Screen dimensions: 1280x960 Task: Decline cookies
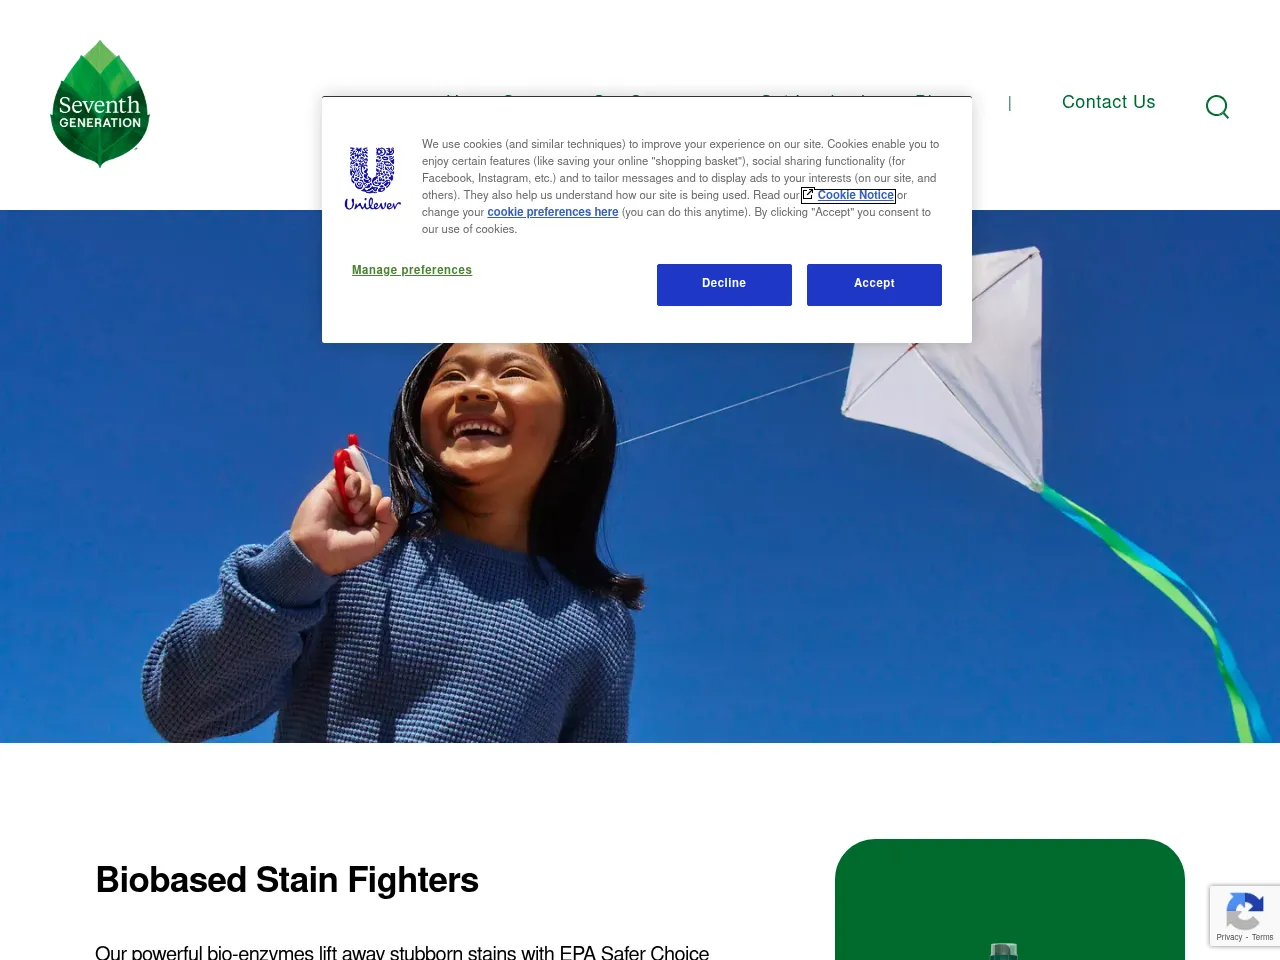coord(724,284)
